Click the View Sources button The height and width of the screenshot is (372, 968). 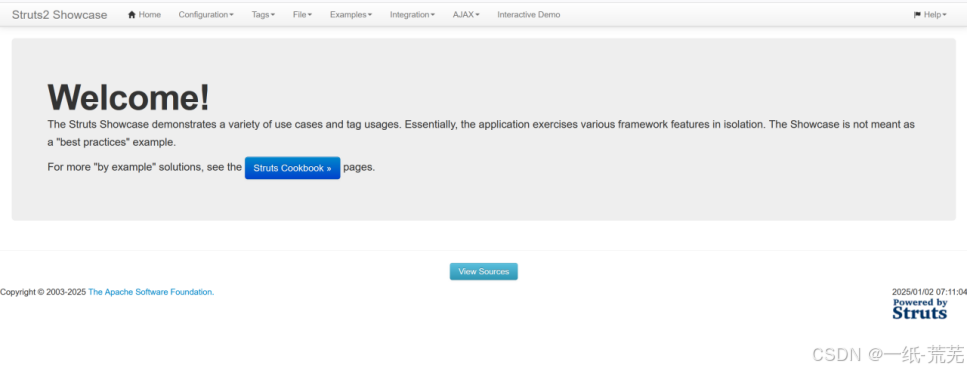pos(484,271)
